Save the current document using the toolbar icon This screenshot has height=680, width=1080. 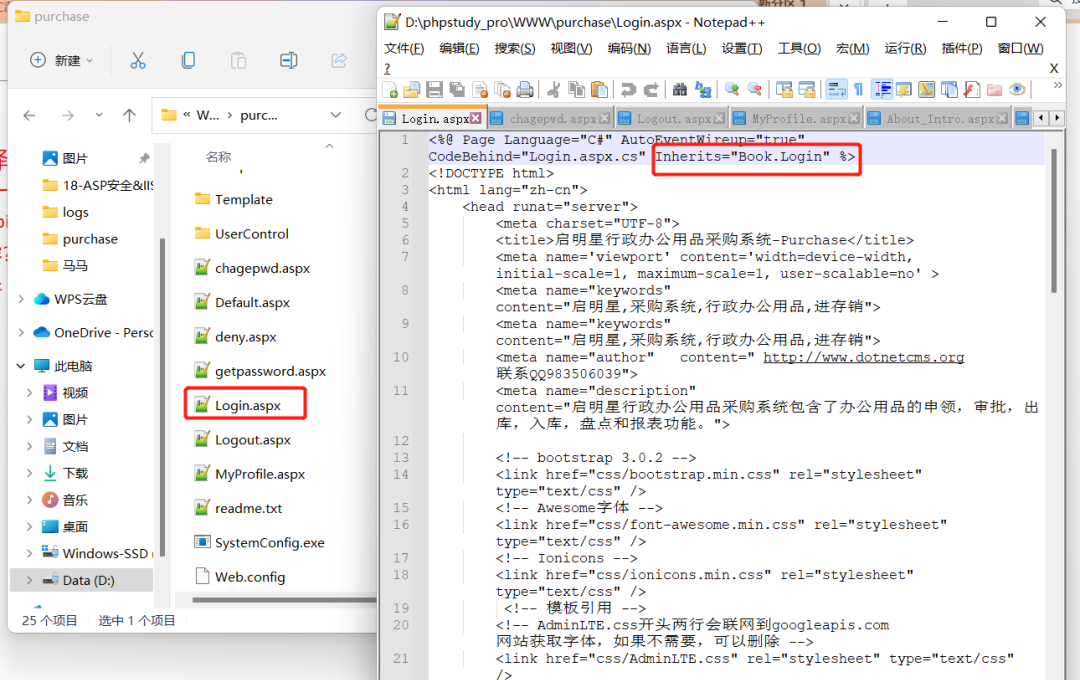coord(434,90)
